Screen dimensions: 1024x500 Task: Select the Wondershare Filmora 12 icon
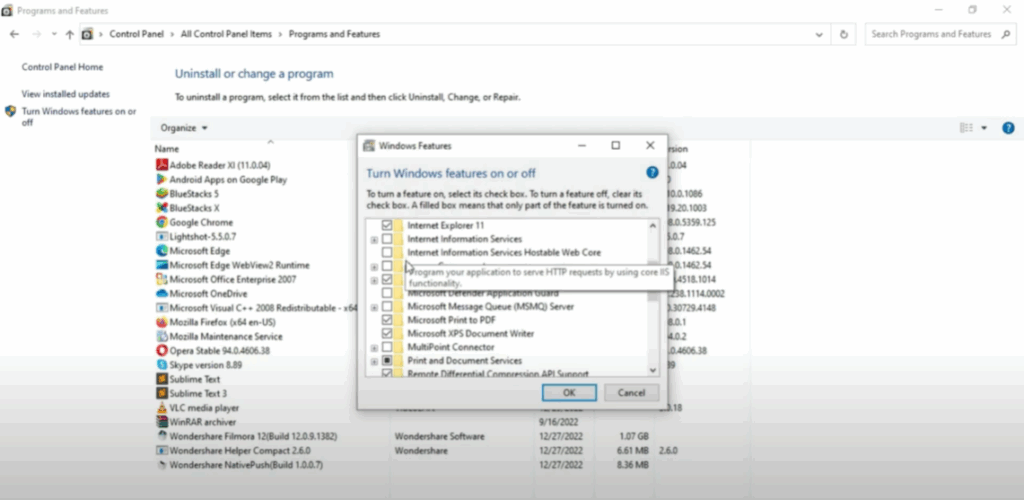tap(161, 436)
